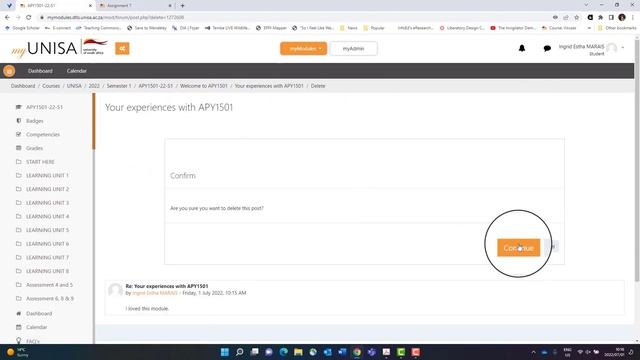Go to the Dashboard breadcrumb link
This screenshot has height=360, width=640.
(23, 86)
